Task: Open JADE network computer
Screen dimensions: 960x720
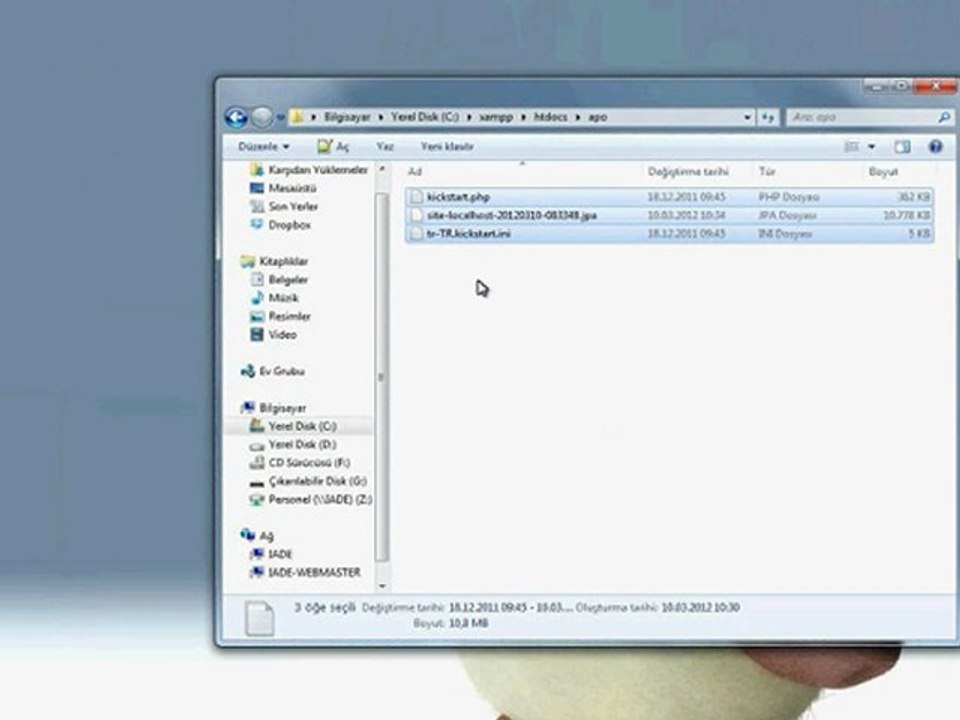Action: pos(271,554)
